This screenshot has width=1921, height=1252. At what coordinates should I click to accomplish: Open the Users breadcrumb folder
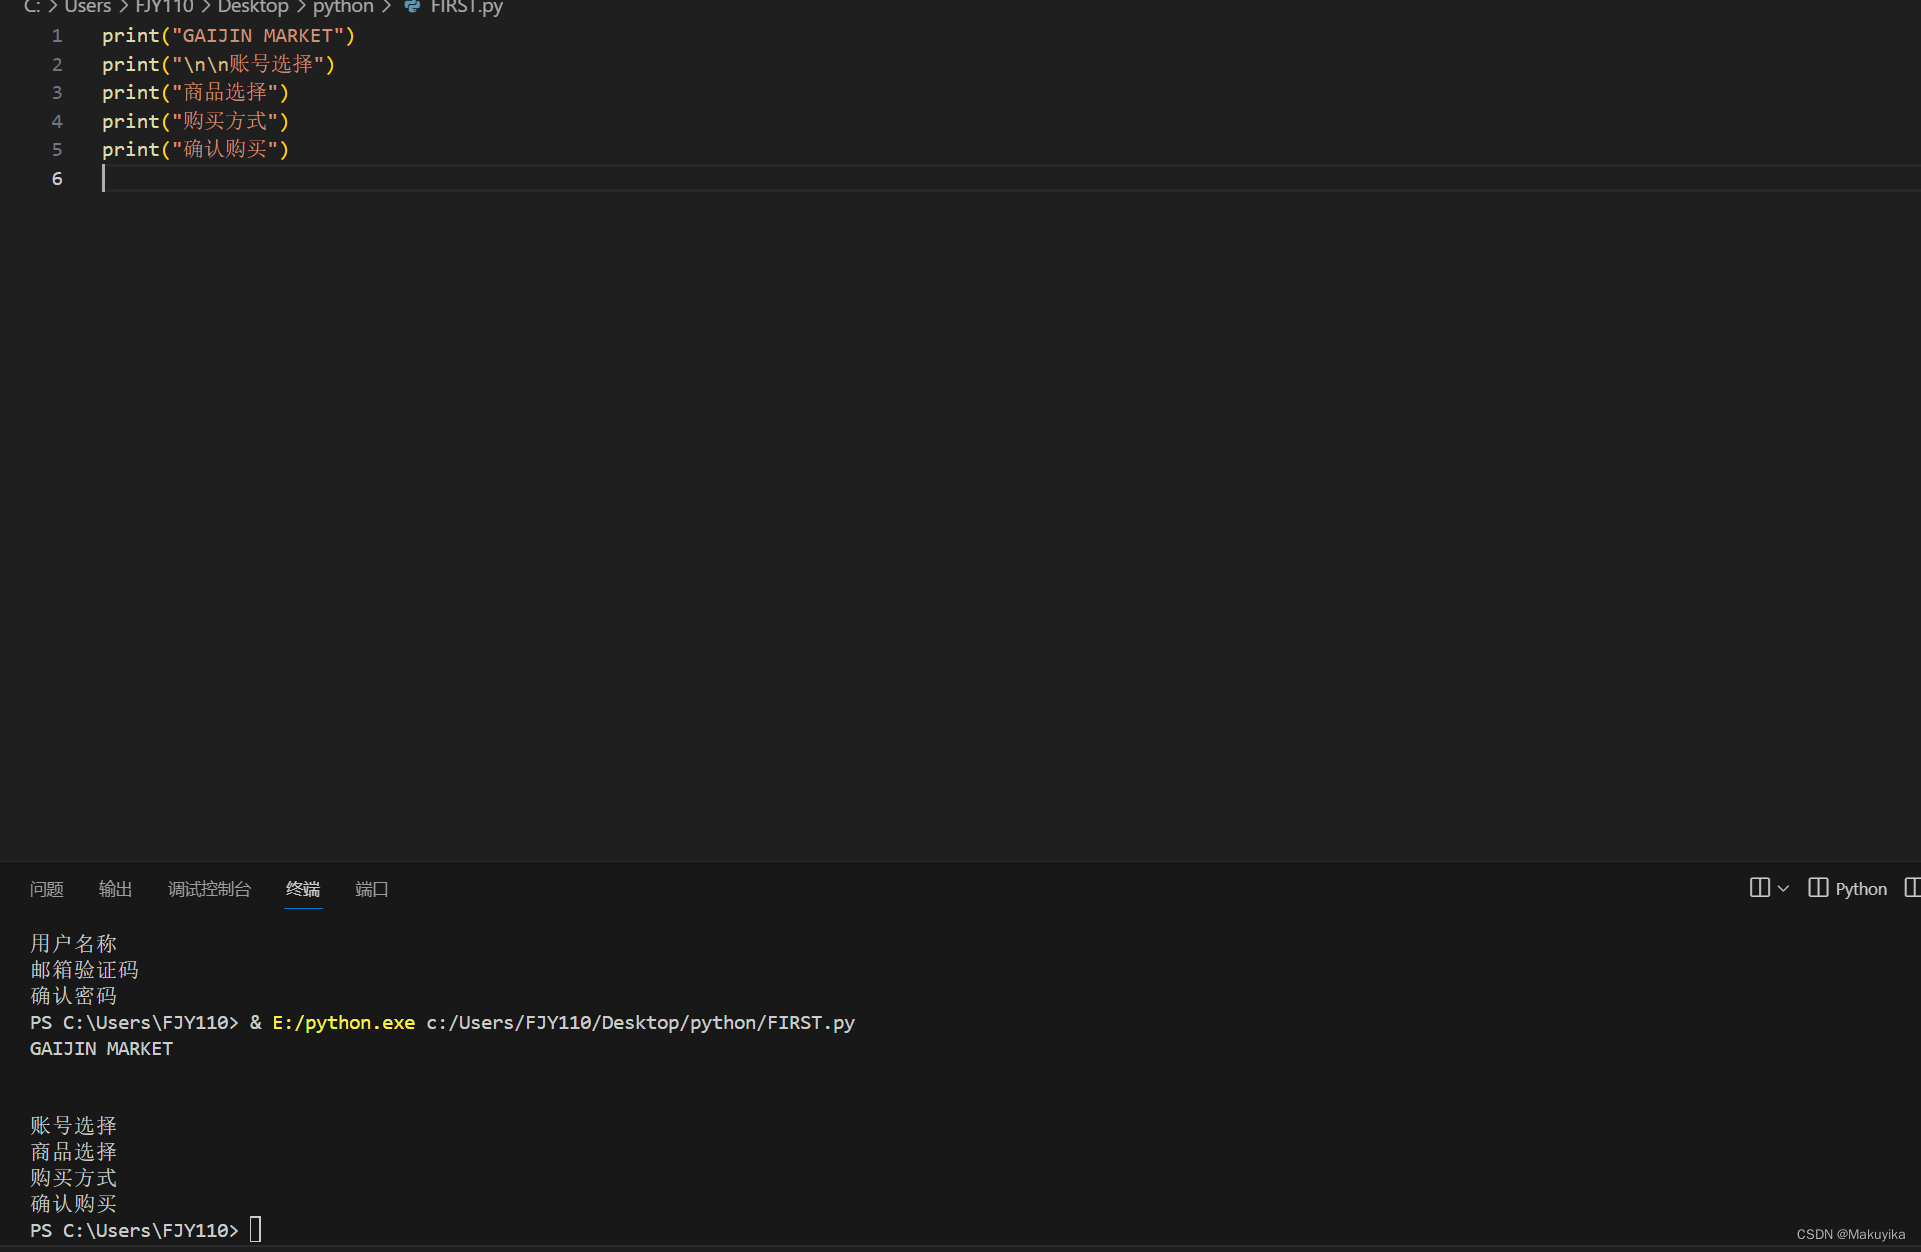[x=88, y=7]
